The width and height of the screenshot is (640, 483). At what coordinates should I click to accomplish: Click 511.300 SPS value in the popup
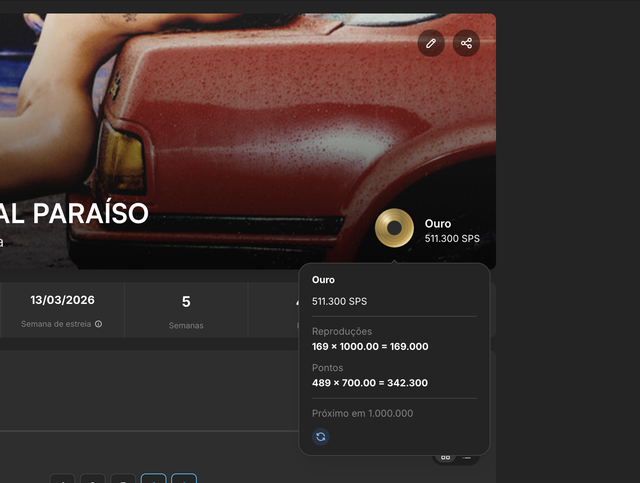point(339,301)
